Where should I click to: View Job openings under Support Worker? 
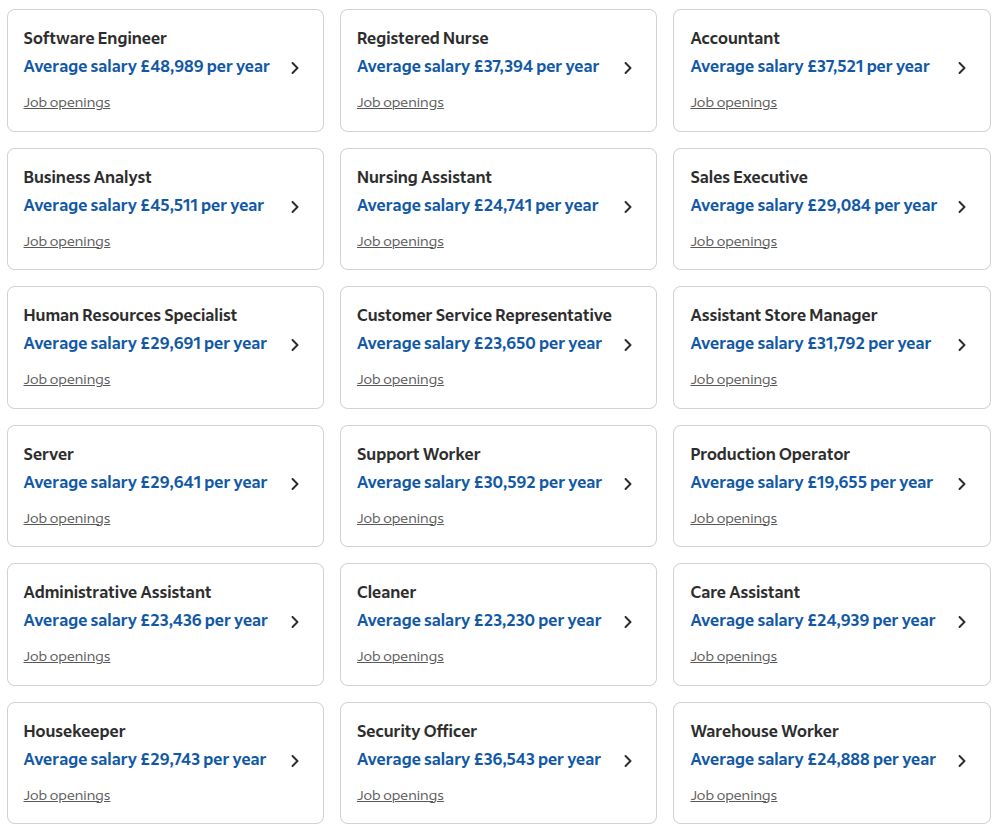pos(400,519)
